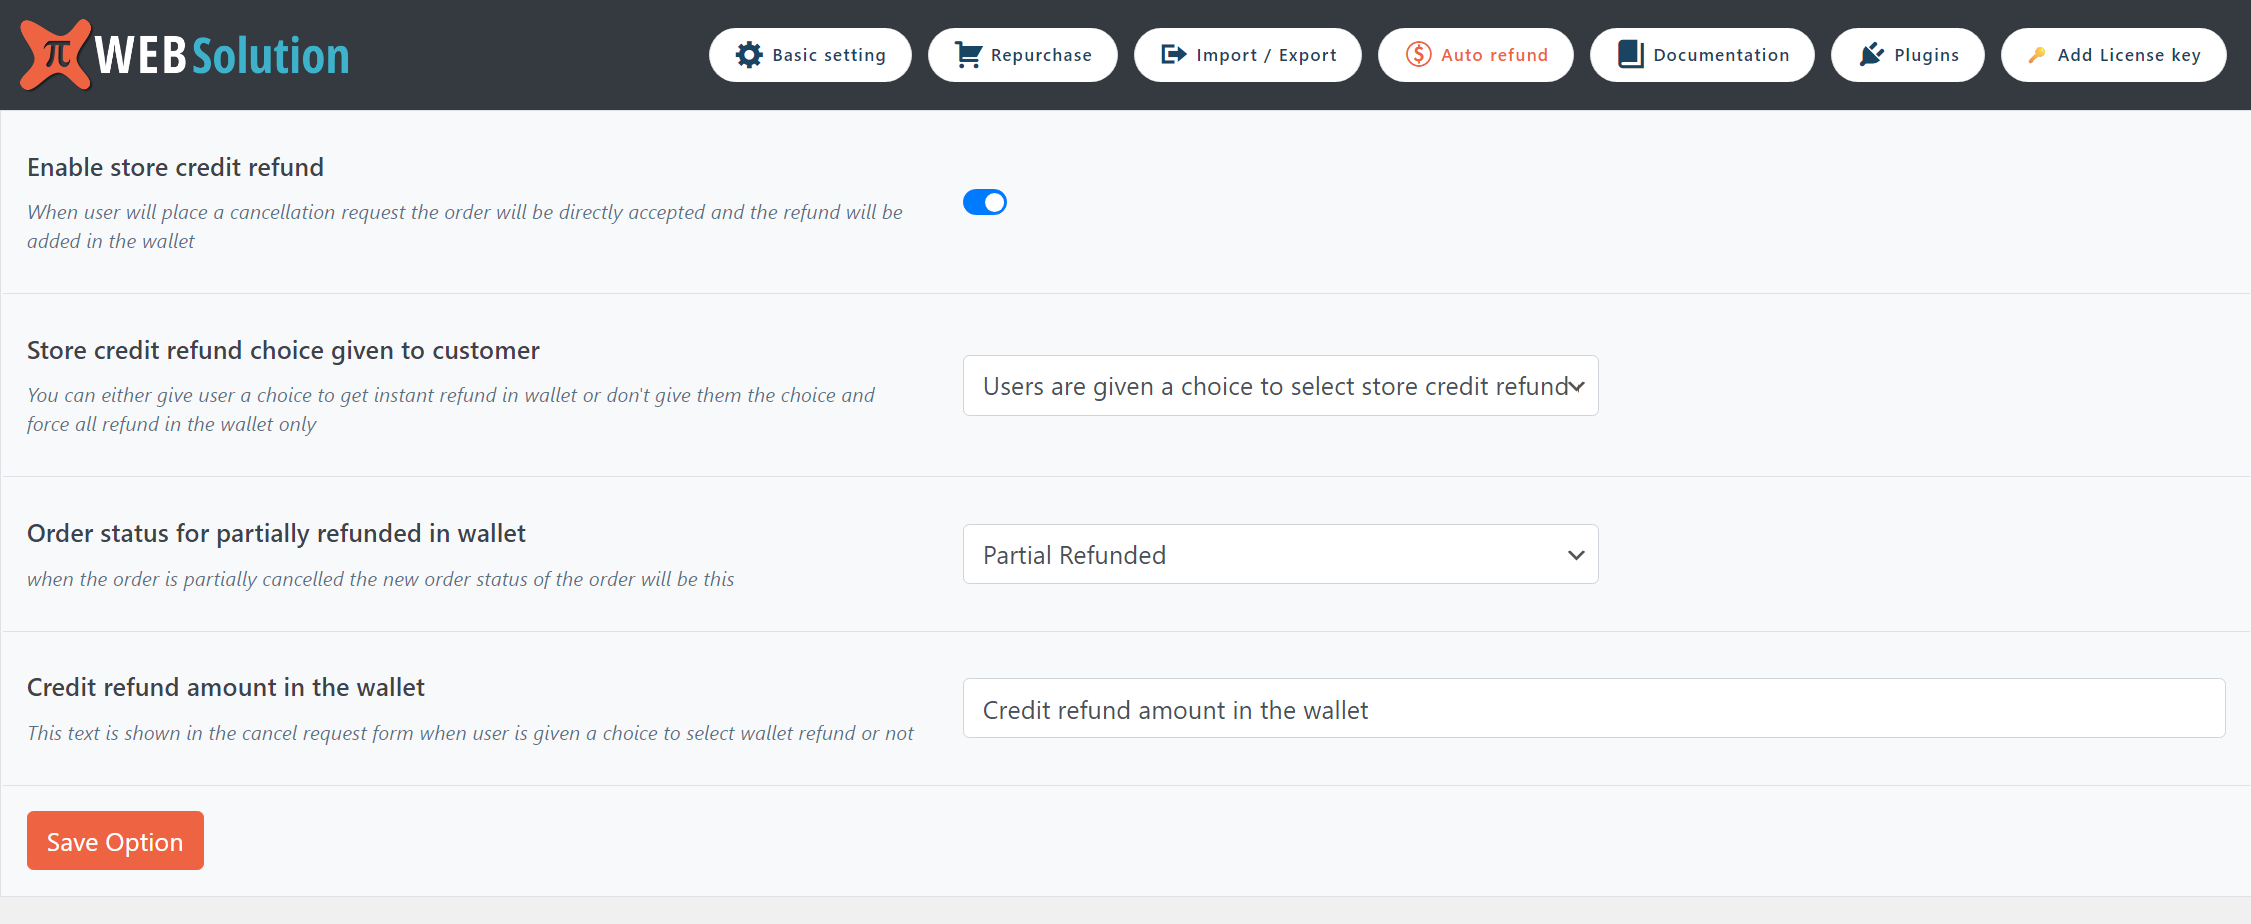Open the Documentation text label
Image resolution: width=2251 pixels, height=924 pixels.
1721,55
